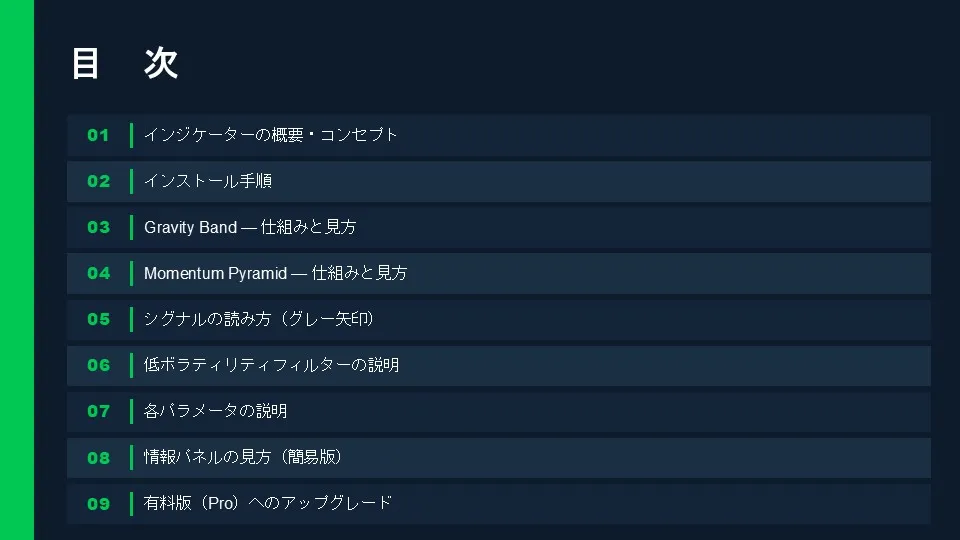Screen dimensions: 960x540
Task: Click the section number 08
Action: (98, 457)
